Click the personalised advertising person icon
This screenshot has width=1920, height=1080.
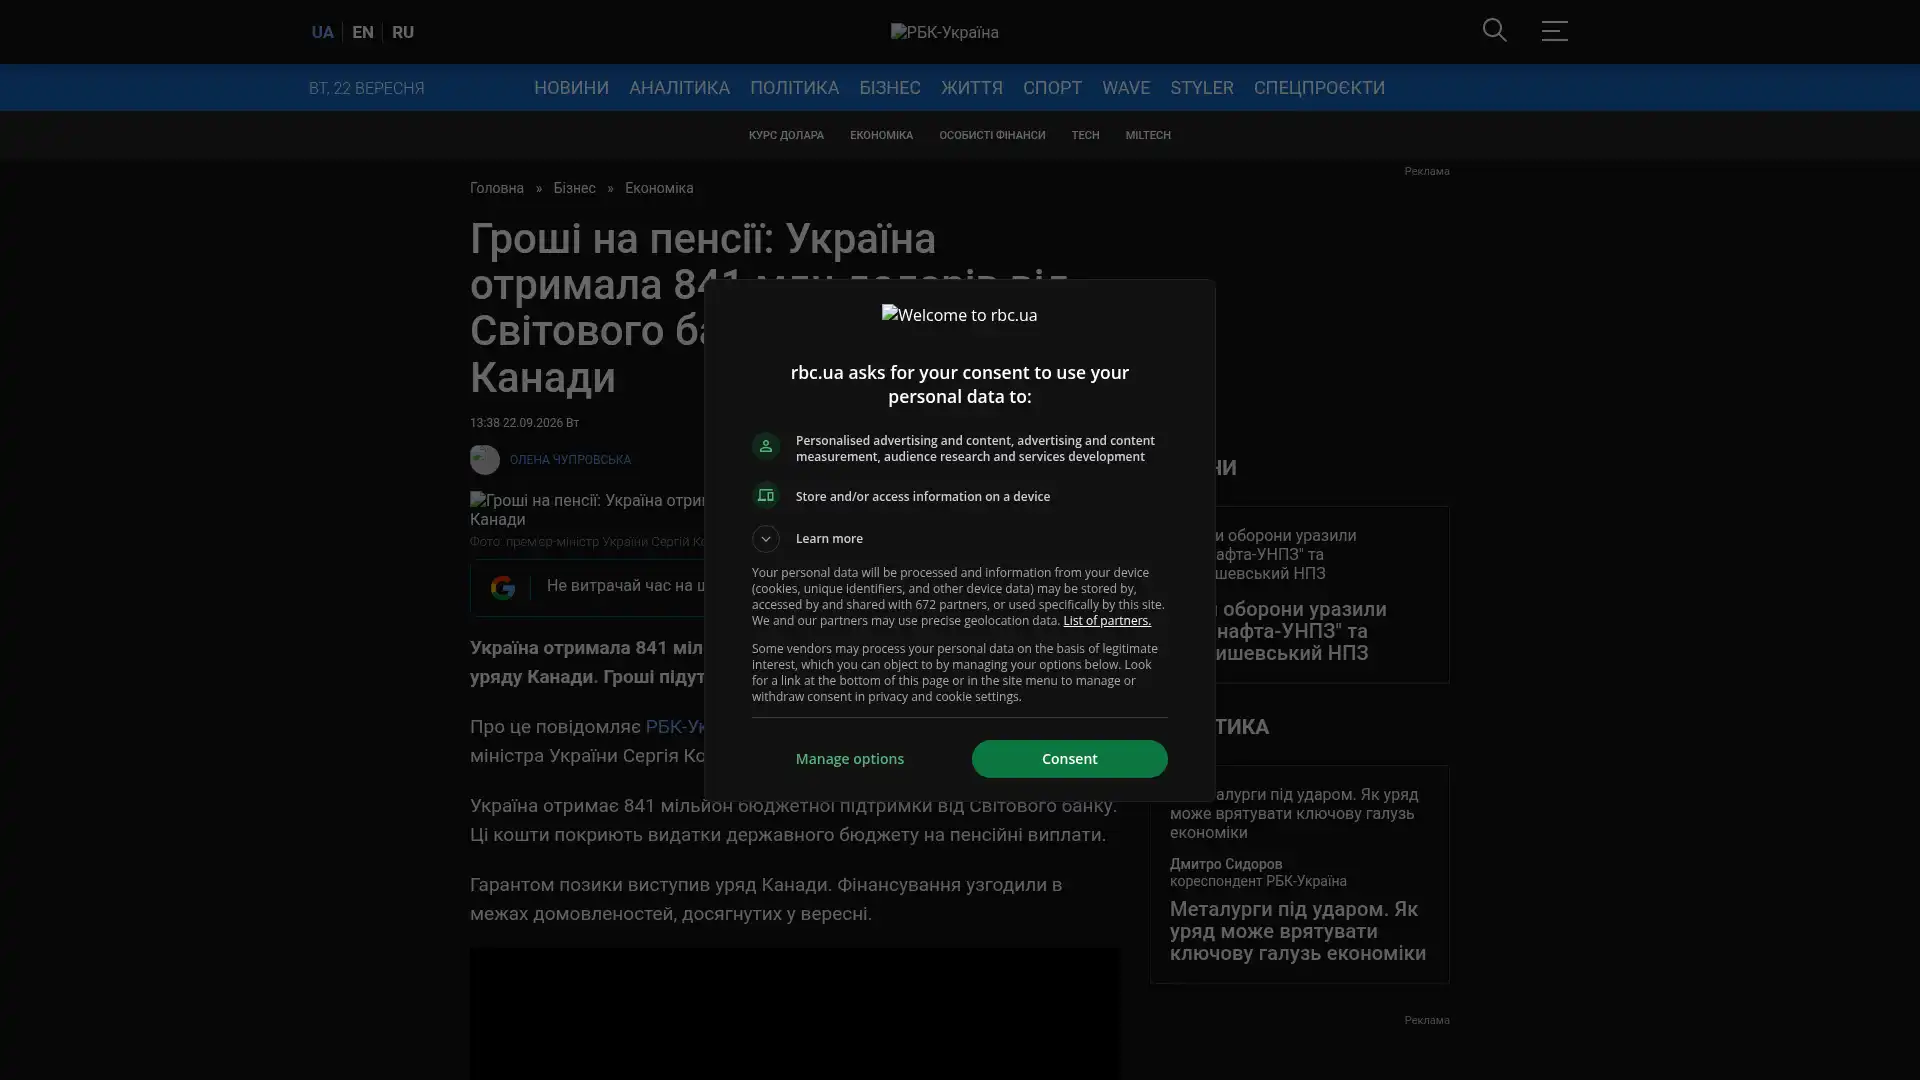point(766,446)
